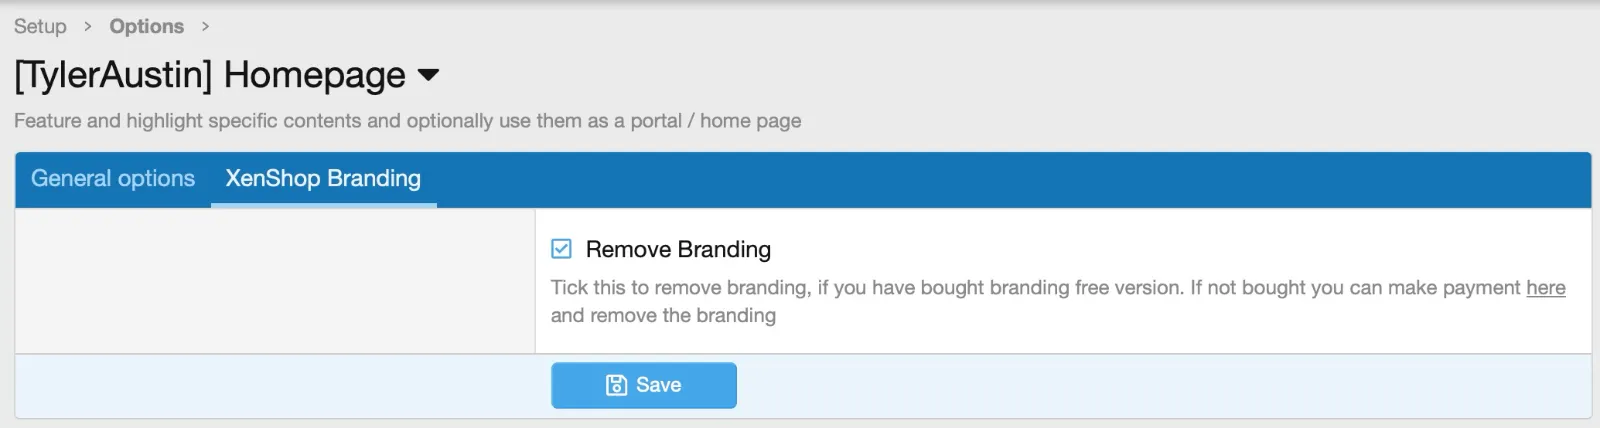
Task: Select the XenShop Branding tab
Action: [323, 179]
